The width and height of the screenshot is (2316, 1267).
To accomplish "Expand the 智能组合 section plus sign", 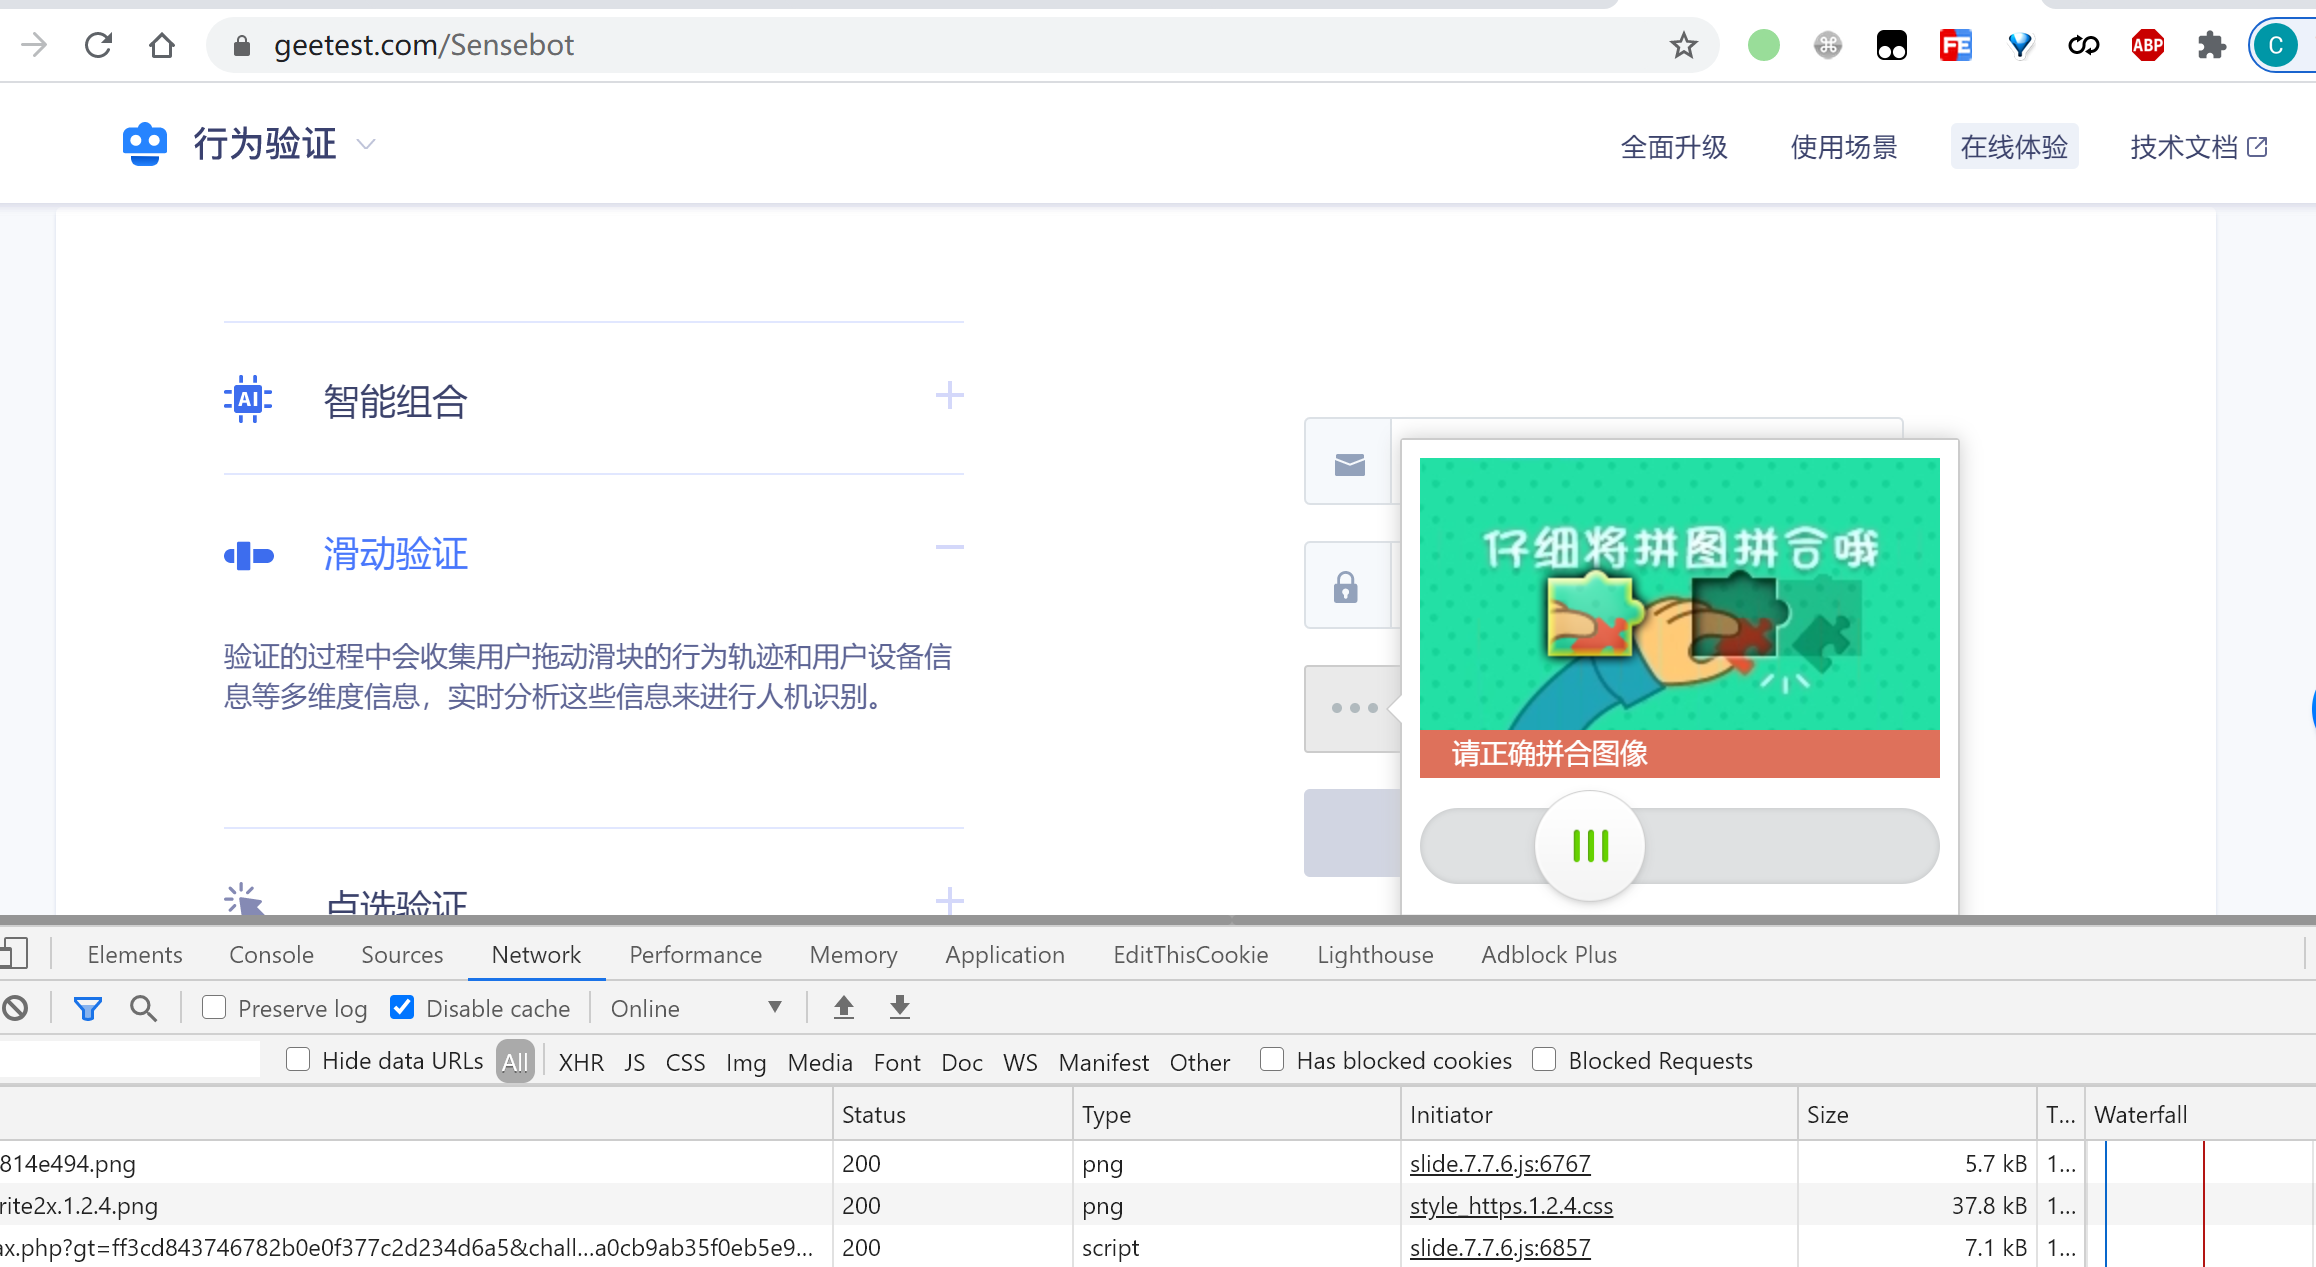I will [949, 396].
